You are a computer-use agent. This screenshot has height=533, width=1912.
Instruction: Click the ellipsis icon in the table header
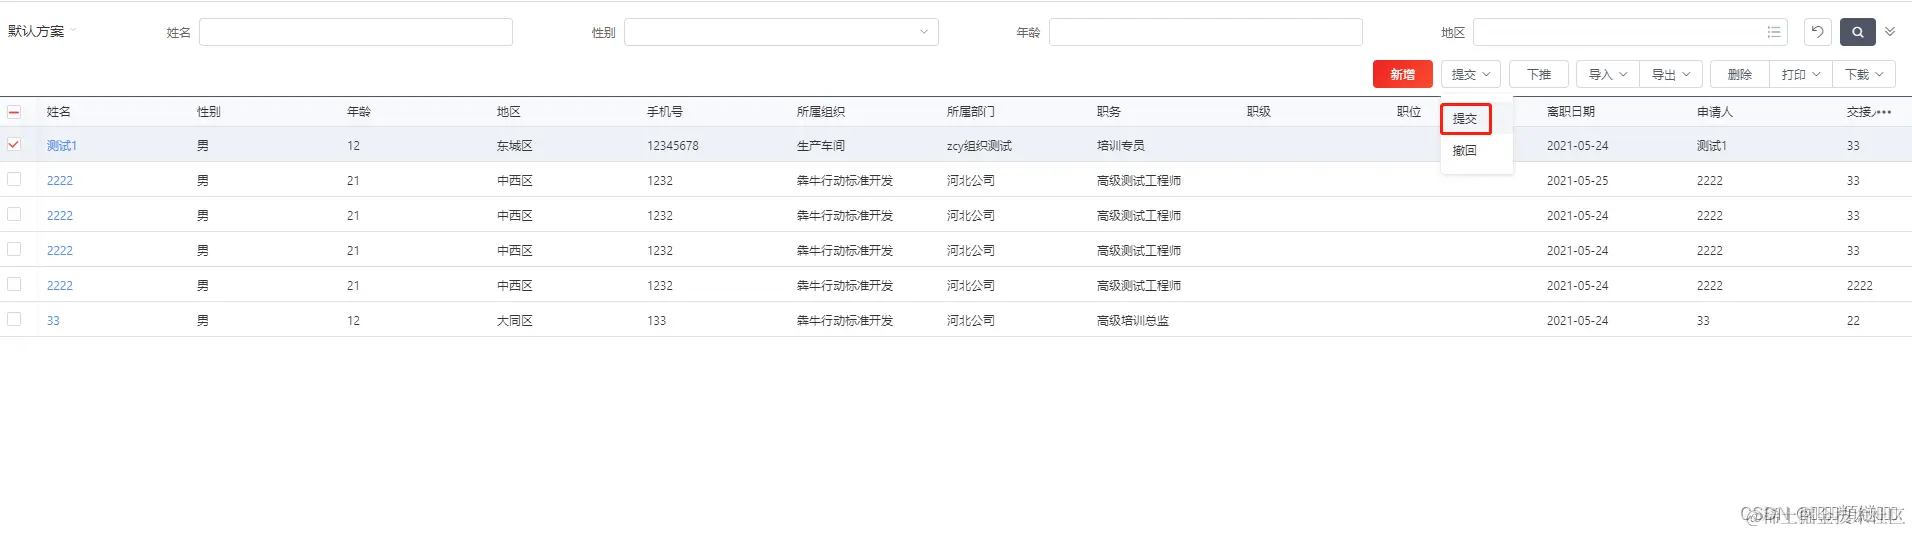click(1884, 112)
